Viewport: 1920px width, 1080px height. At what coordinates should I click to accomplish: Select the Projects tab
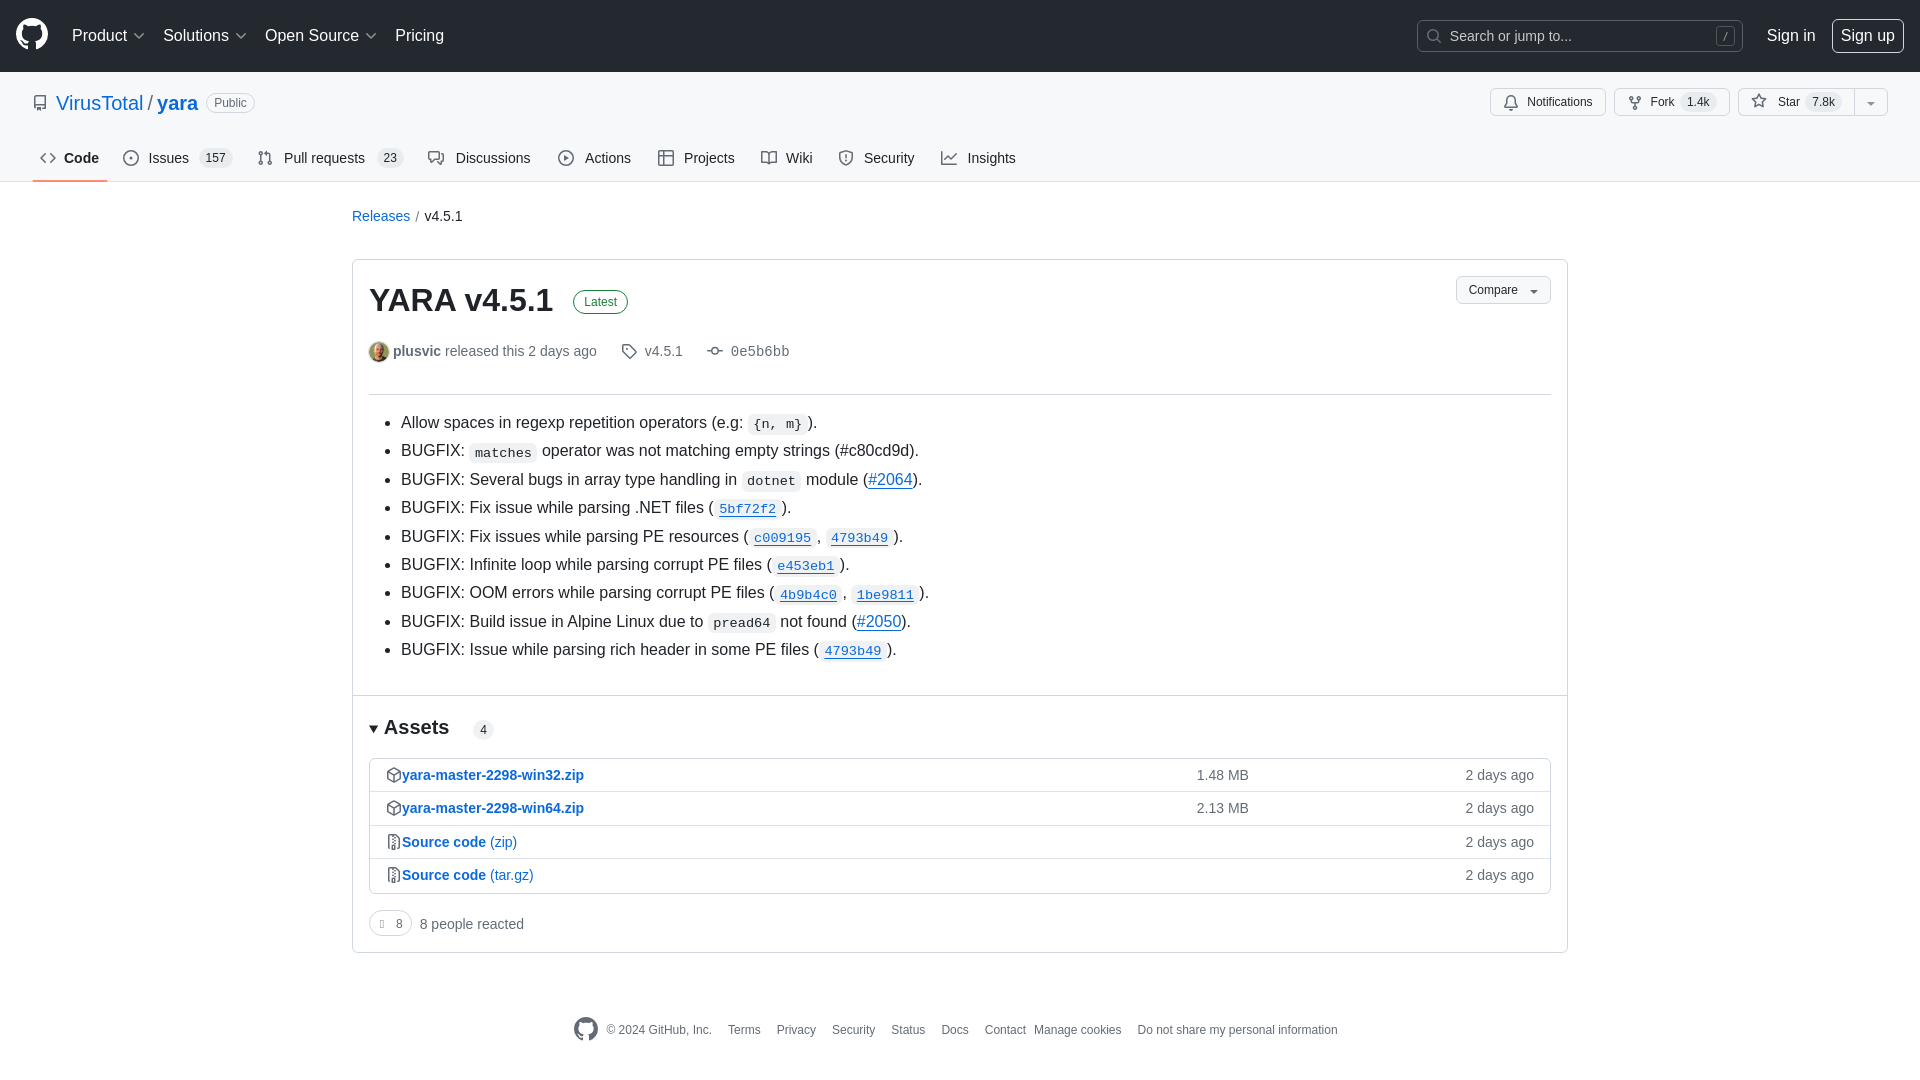click(x=696, y=158)
